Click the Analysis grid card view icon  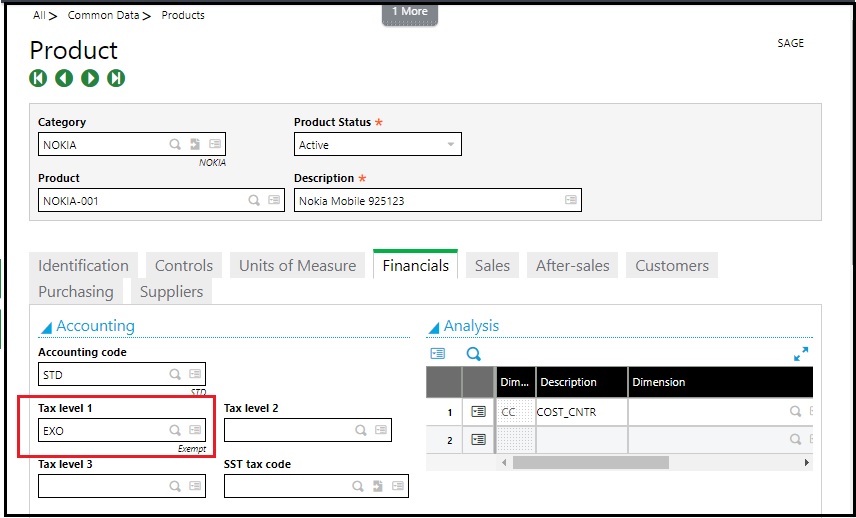pyautogui.click(x=438, y=354)
